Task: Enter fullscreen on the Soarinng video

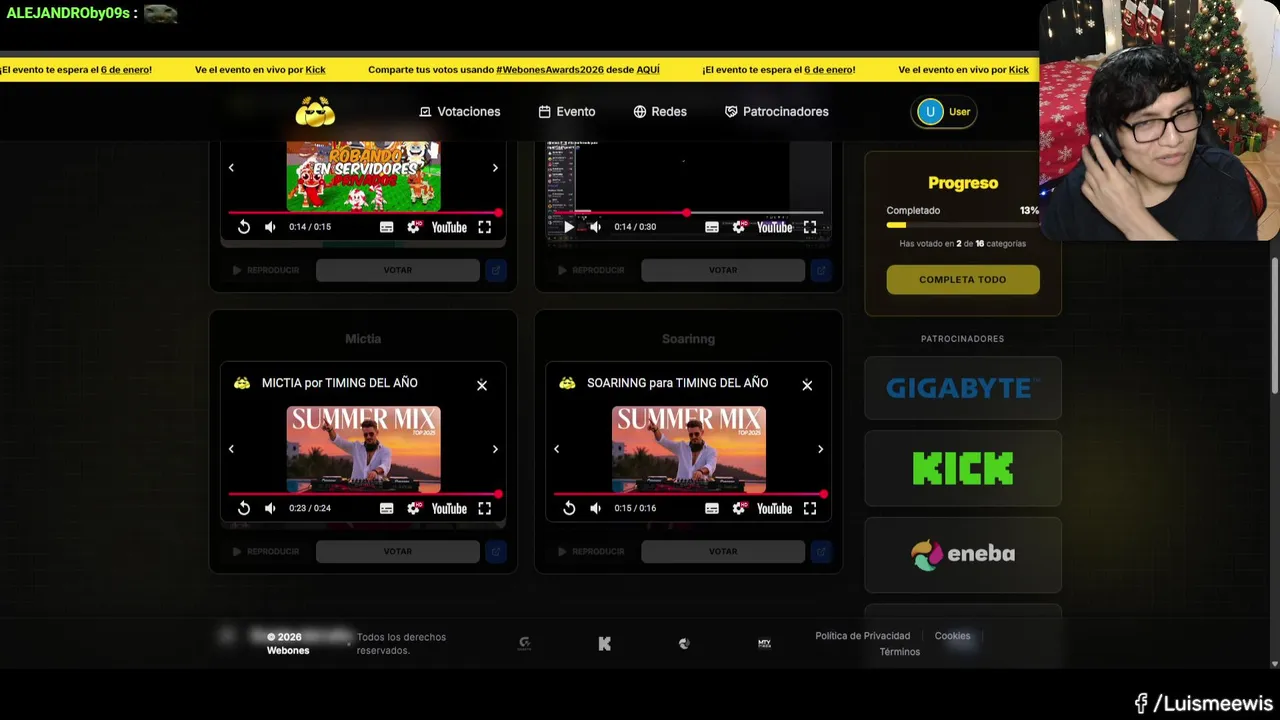Action: pos(810,508)
